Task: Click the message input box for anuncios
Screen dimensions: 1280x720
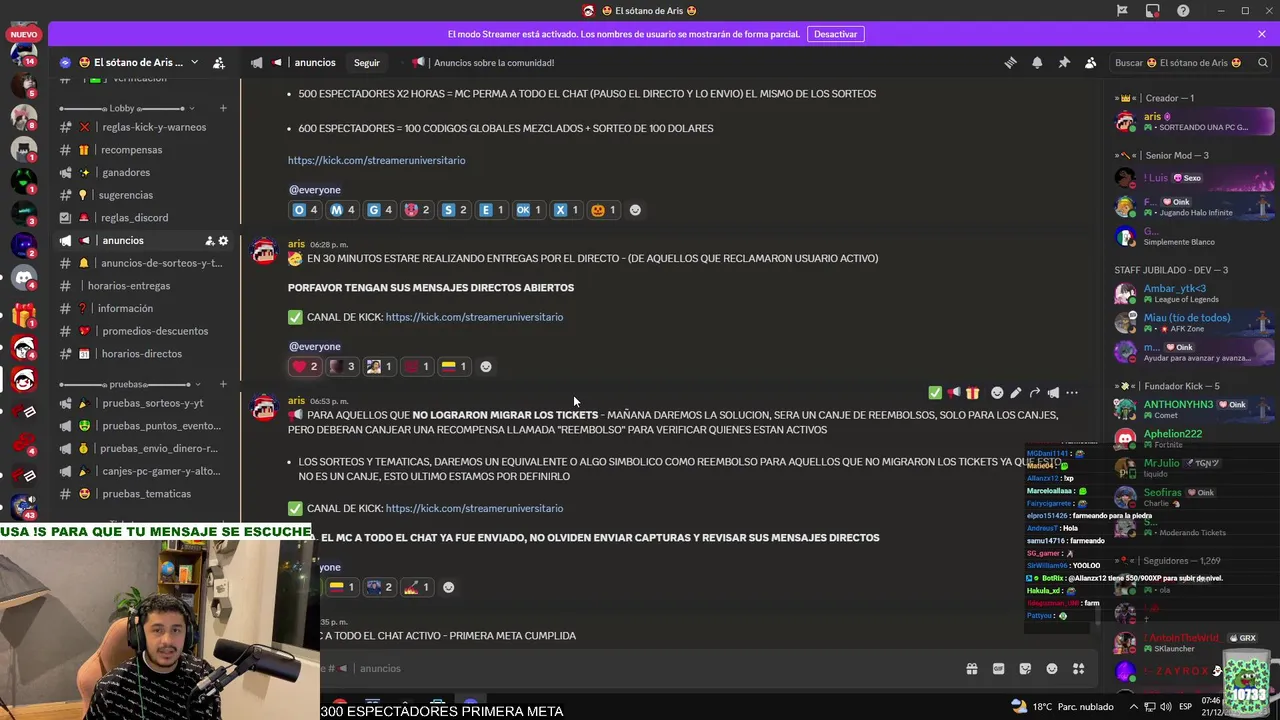Action: coord(640,668)
